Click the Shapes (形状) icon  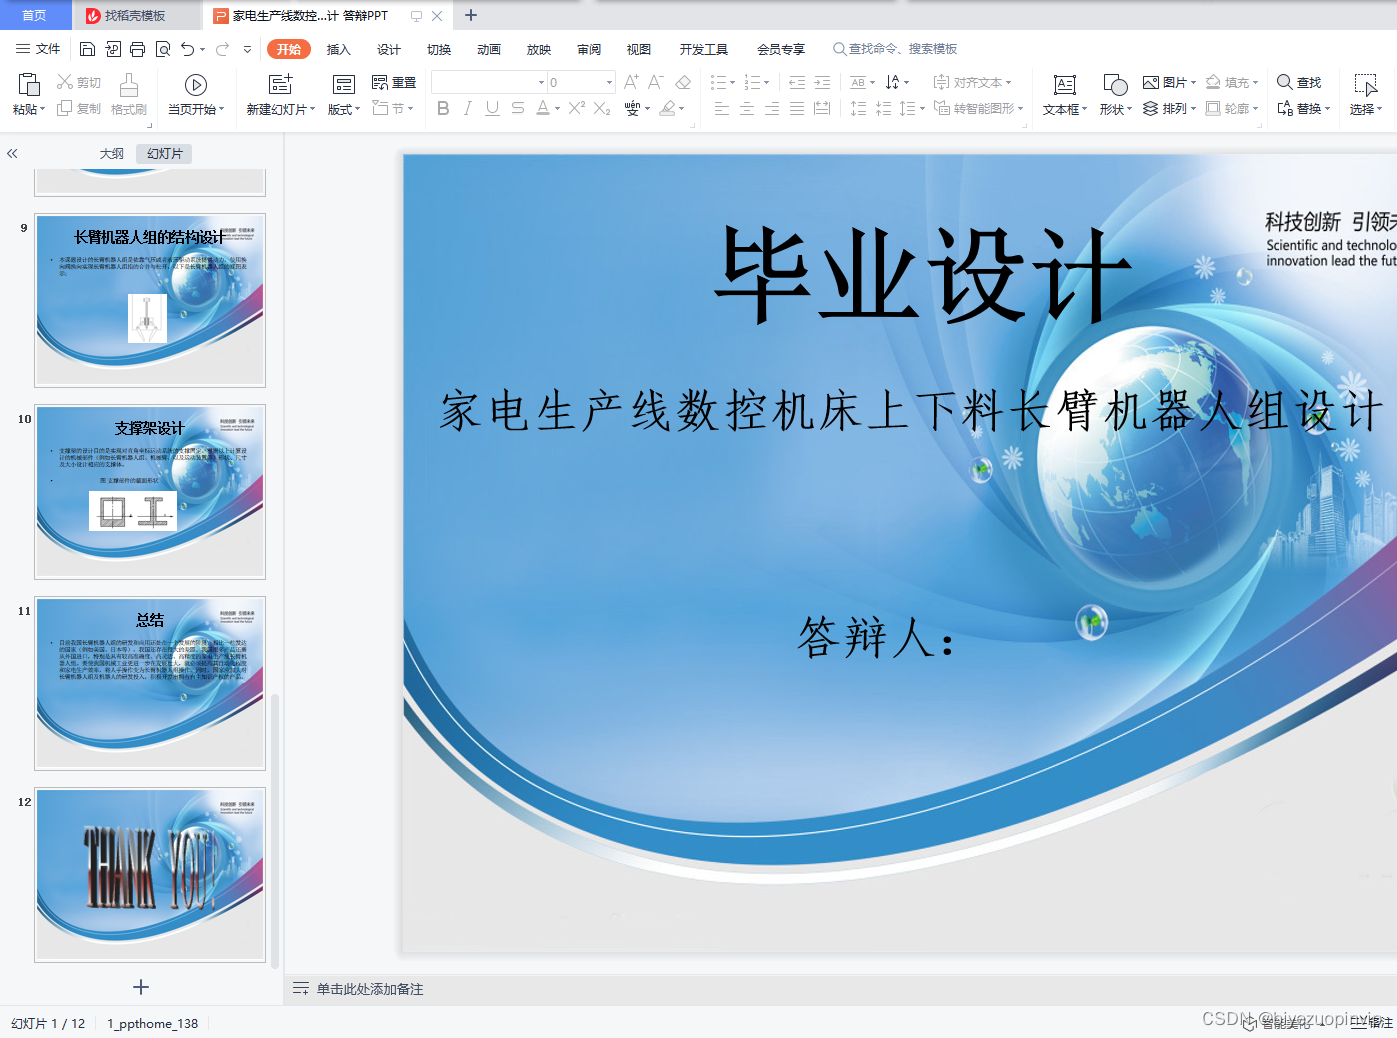click(1115, 85)
